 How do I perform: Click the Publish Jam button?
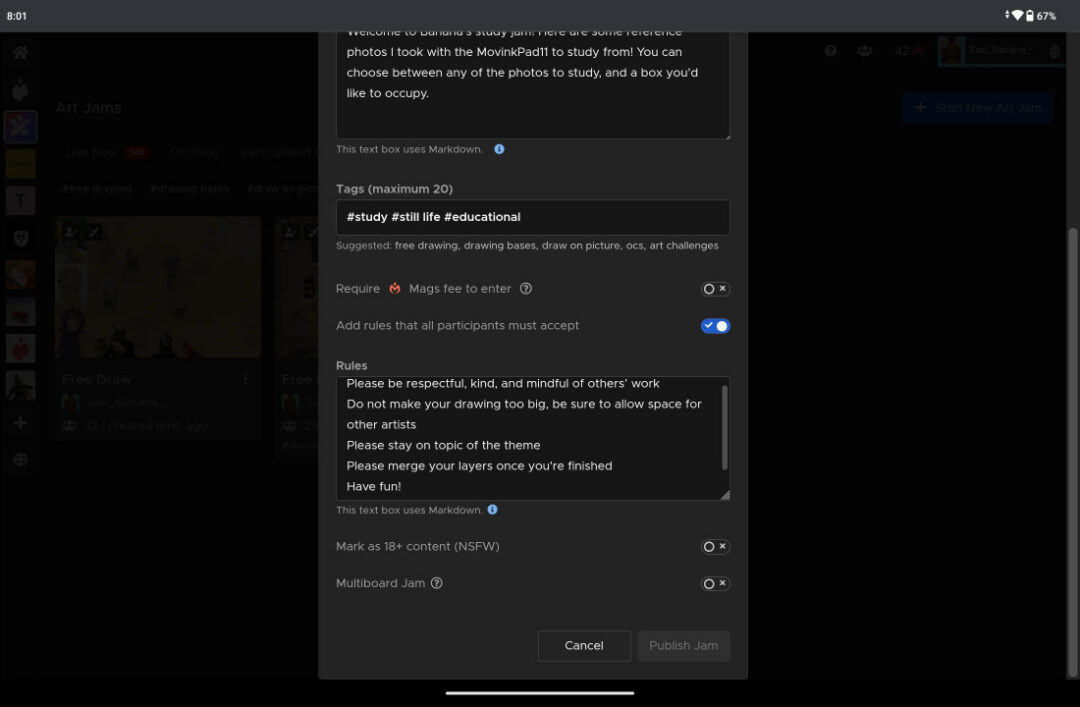point(683,646)
